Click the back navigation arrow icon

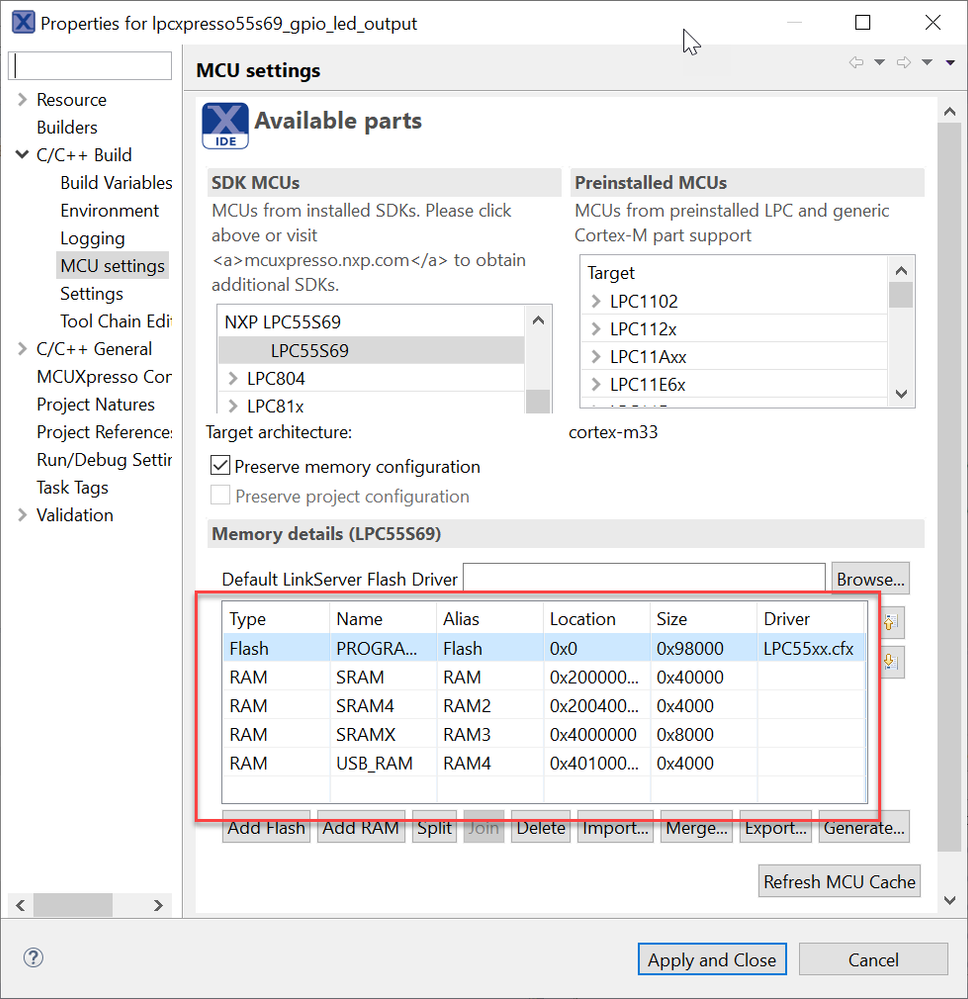pyautogui.click(x=856, y=62)
